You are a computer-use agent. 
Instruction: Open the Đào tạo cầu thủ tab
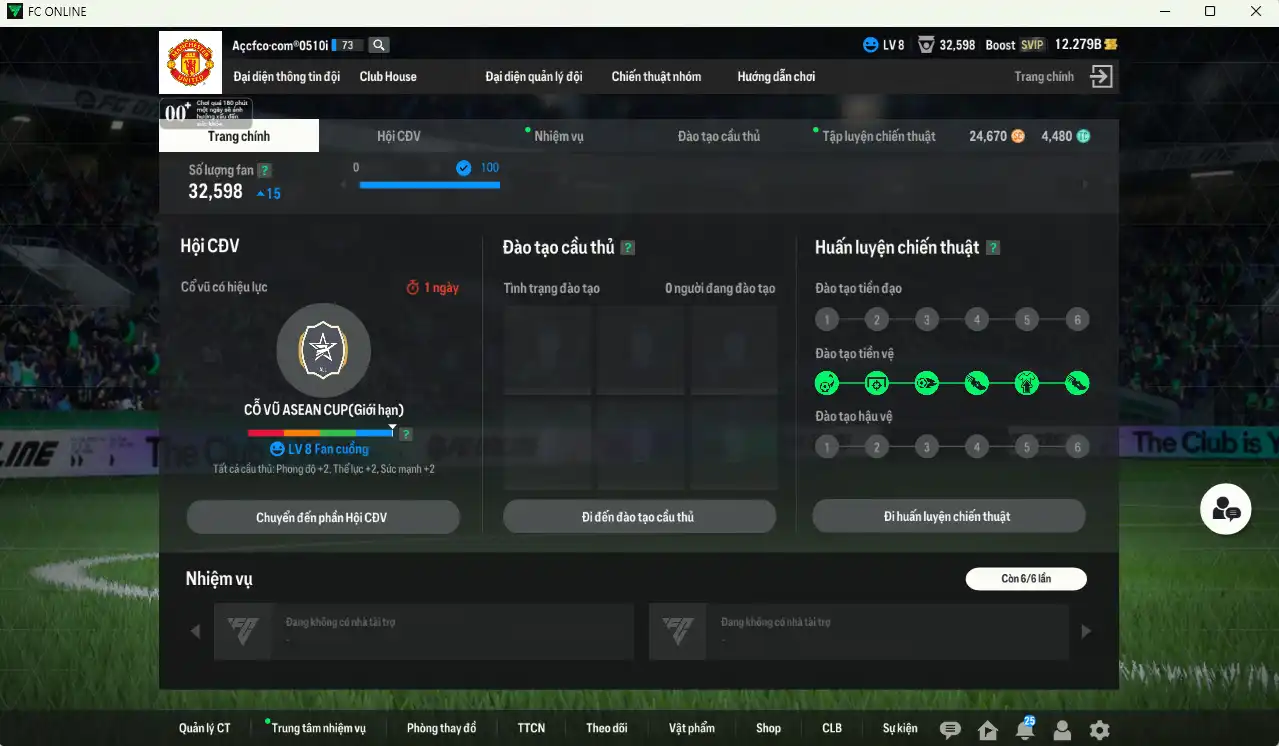coord(719,136)
